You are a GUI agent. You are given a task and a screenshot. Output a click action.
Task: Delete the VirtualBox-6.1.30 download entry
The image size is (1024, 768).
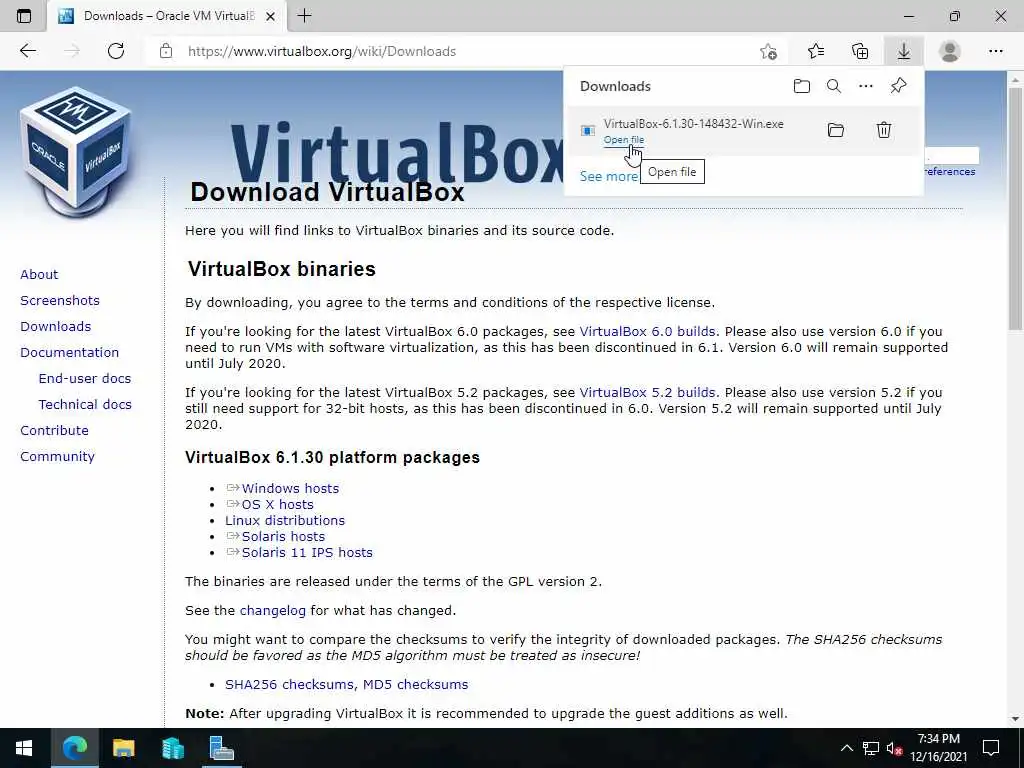coord(884,130)
